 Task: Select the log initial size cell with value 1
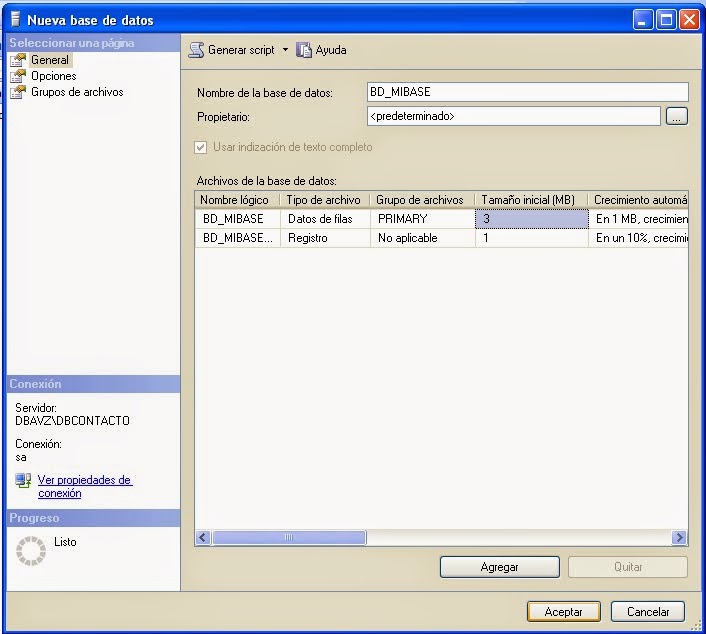[532, 238]
